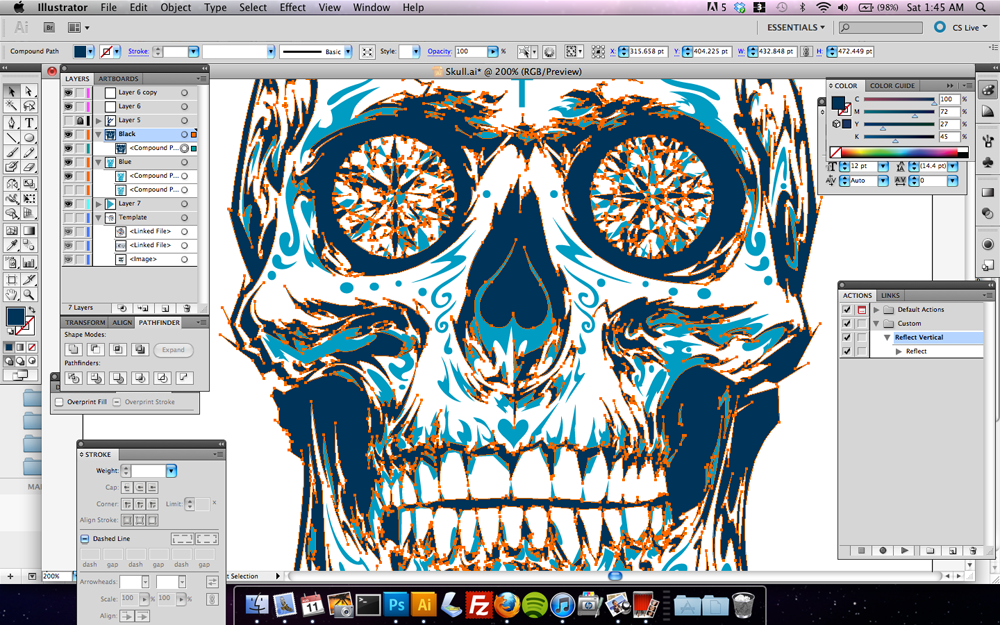Select the Hand tool
Image resolution: width=1000 pixels, height=625 pixels.
[x=11, y=295]
